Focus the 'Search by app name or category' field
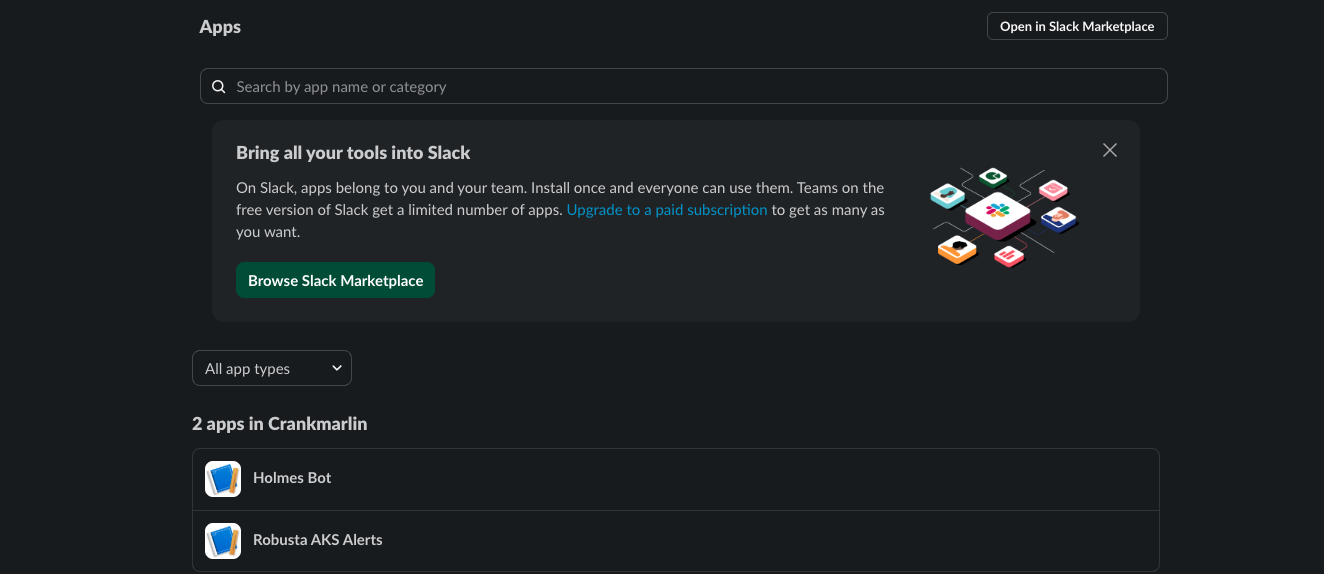Image resolution: width=1324 pixels, height=574 pixels. [x=690, y=87]
